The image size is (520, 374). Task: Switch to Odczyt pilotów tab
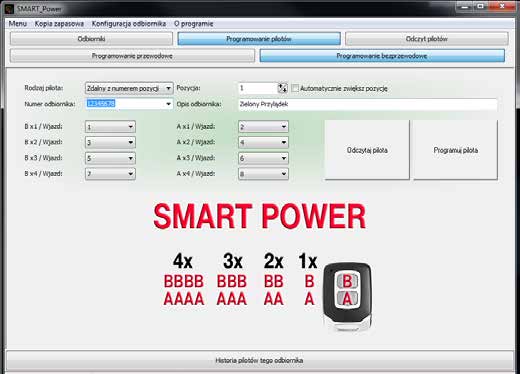coord(427,39)
